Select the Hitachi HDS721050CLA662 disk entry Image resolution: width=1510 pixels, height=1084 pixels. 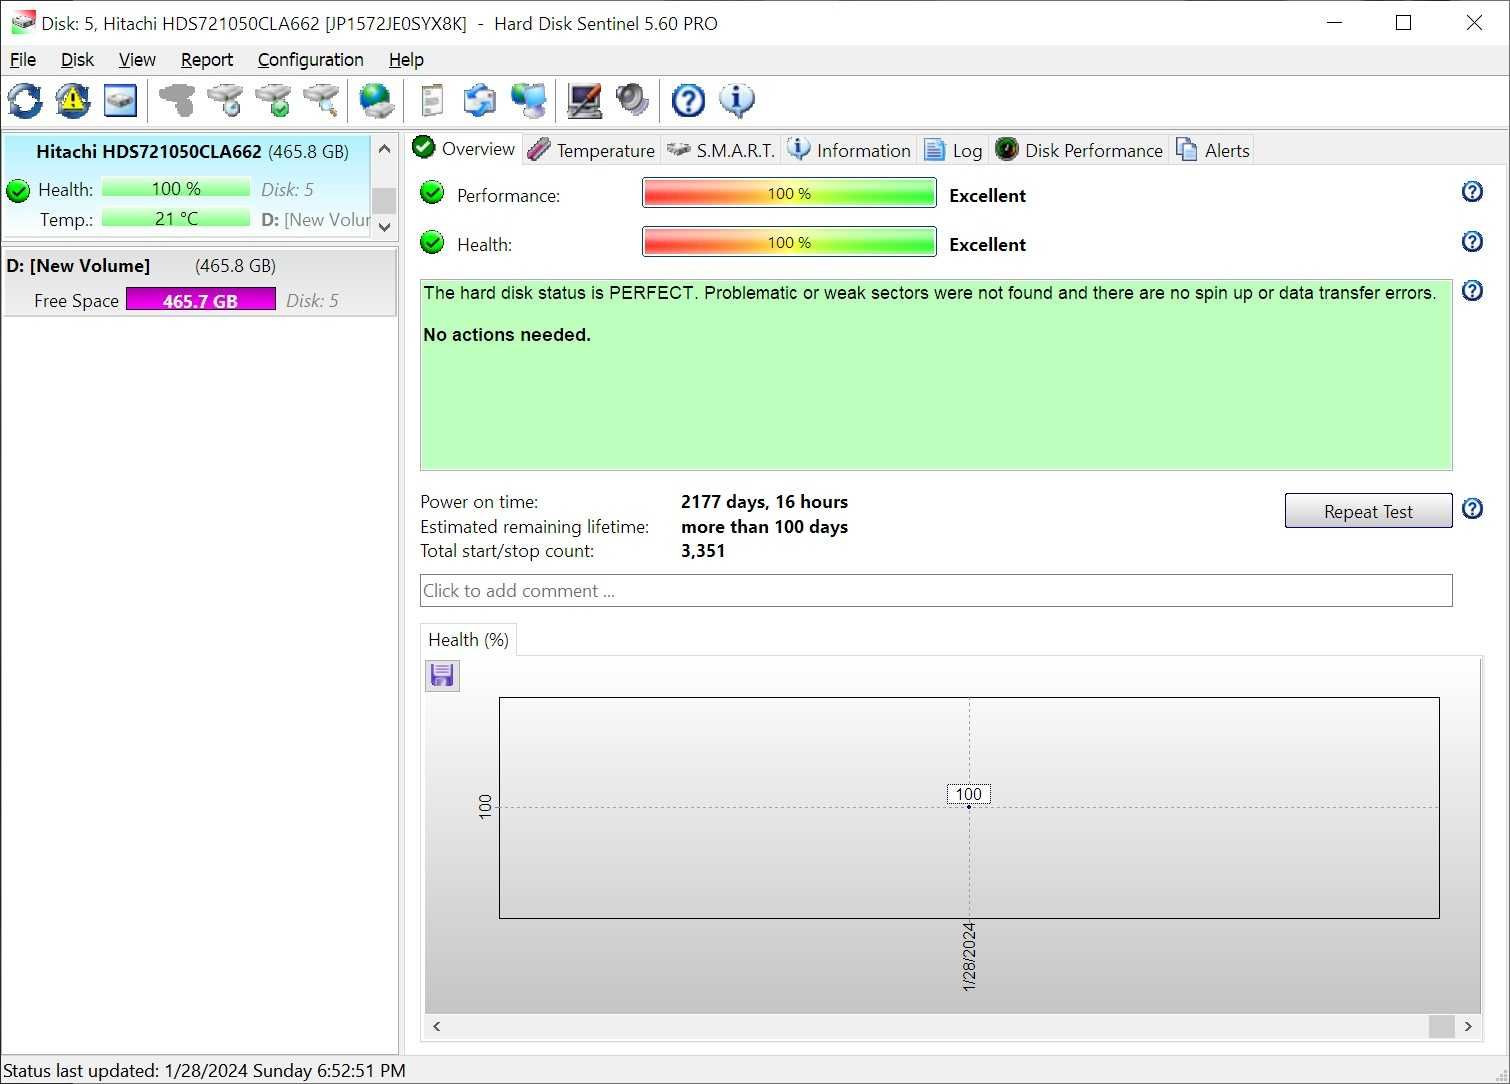(186, 186)
